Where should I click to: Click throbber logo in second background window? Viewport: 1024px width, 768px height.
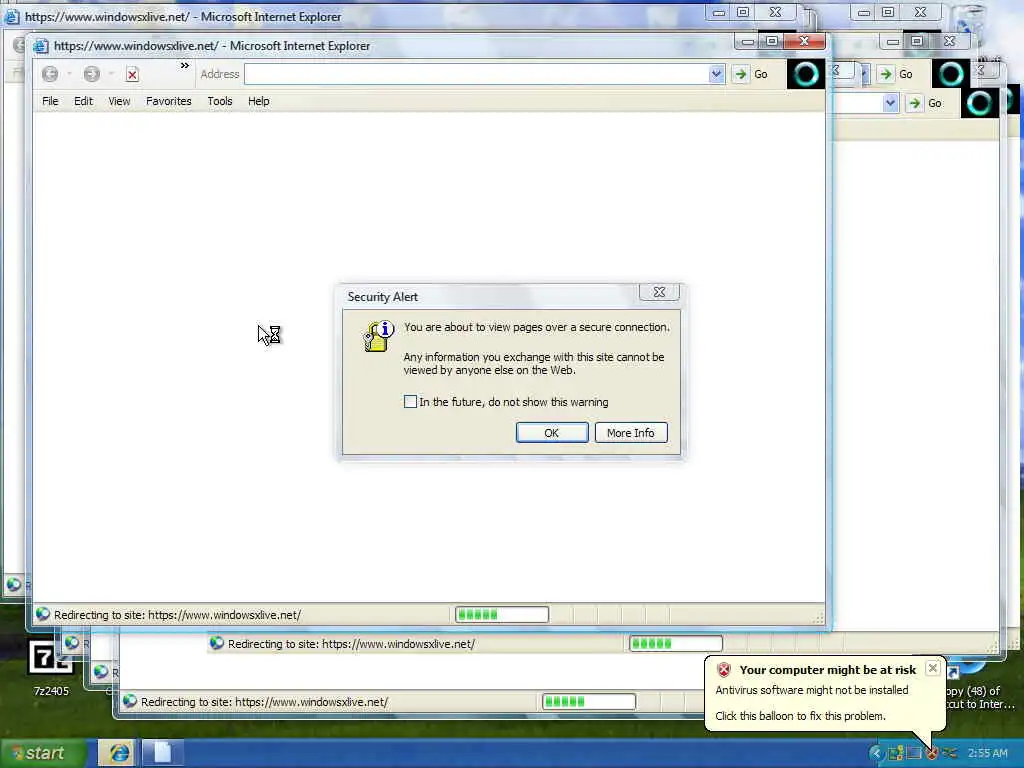(x=951, y=74)
